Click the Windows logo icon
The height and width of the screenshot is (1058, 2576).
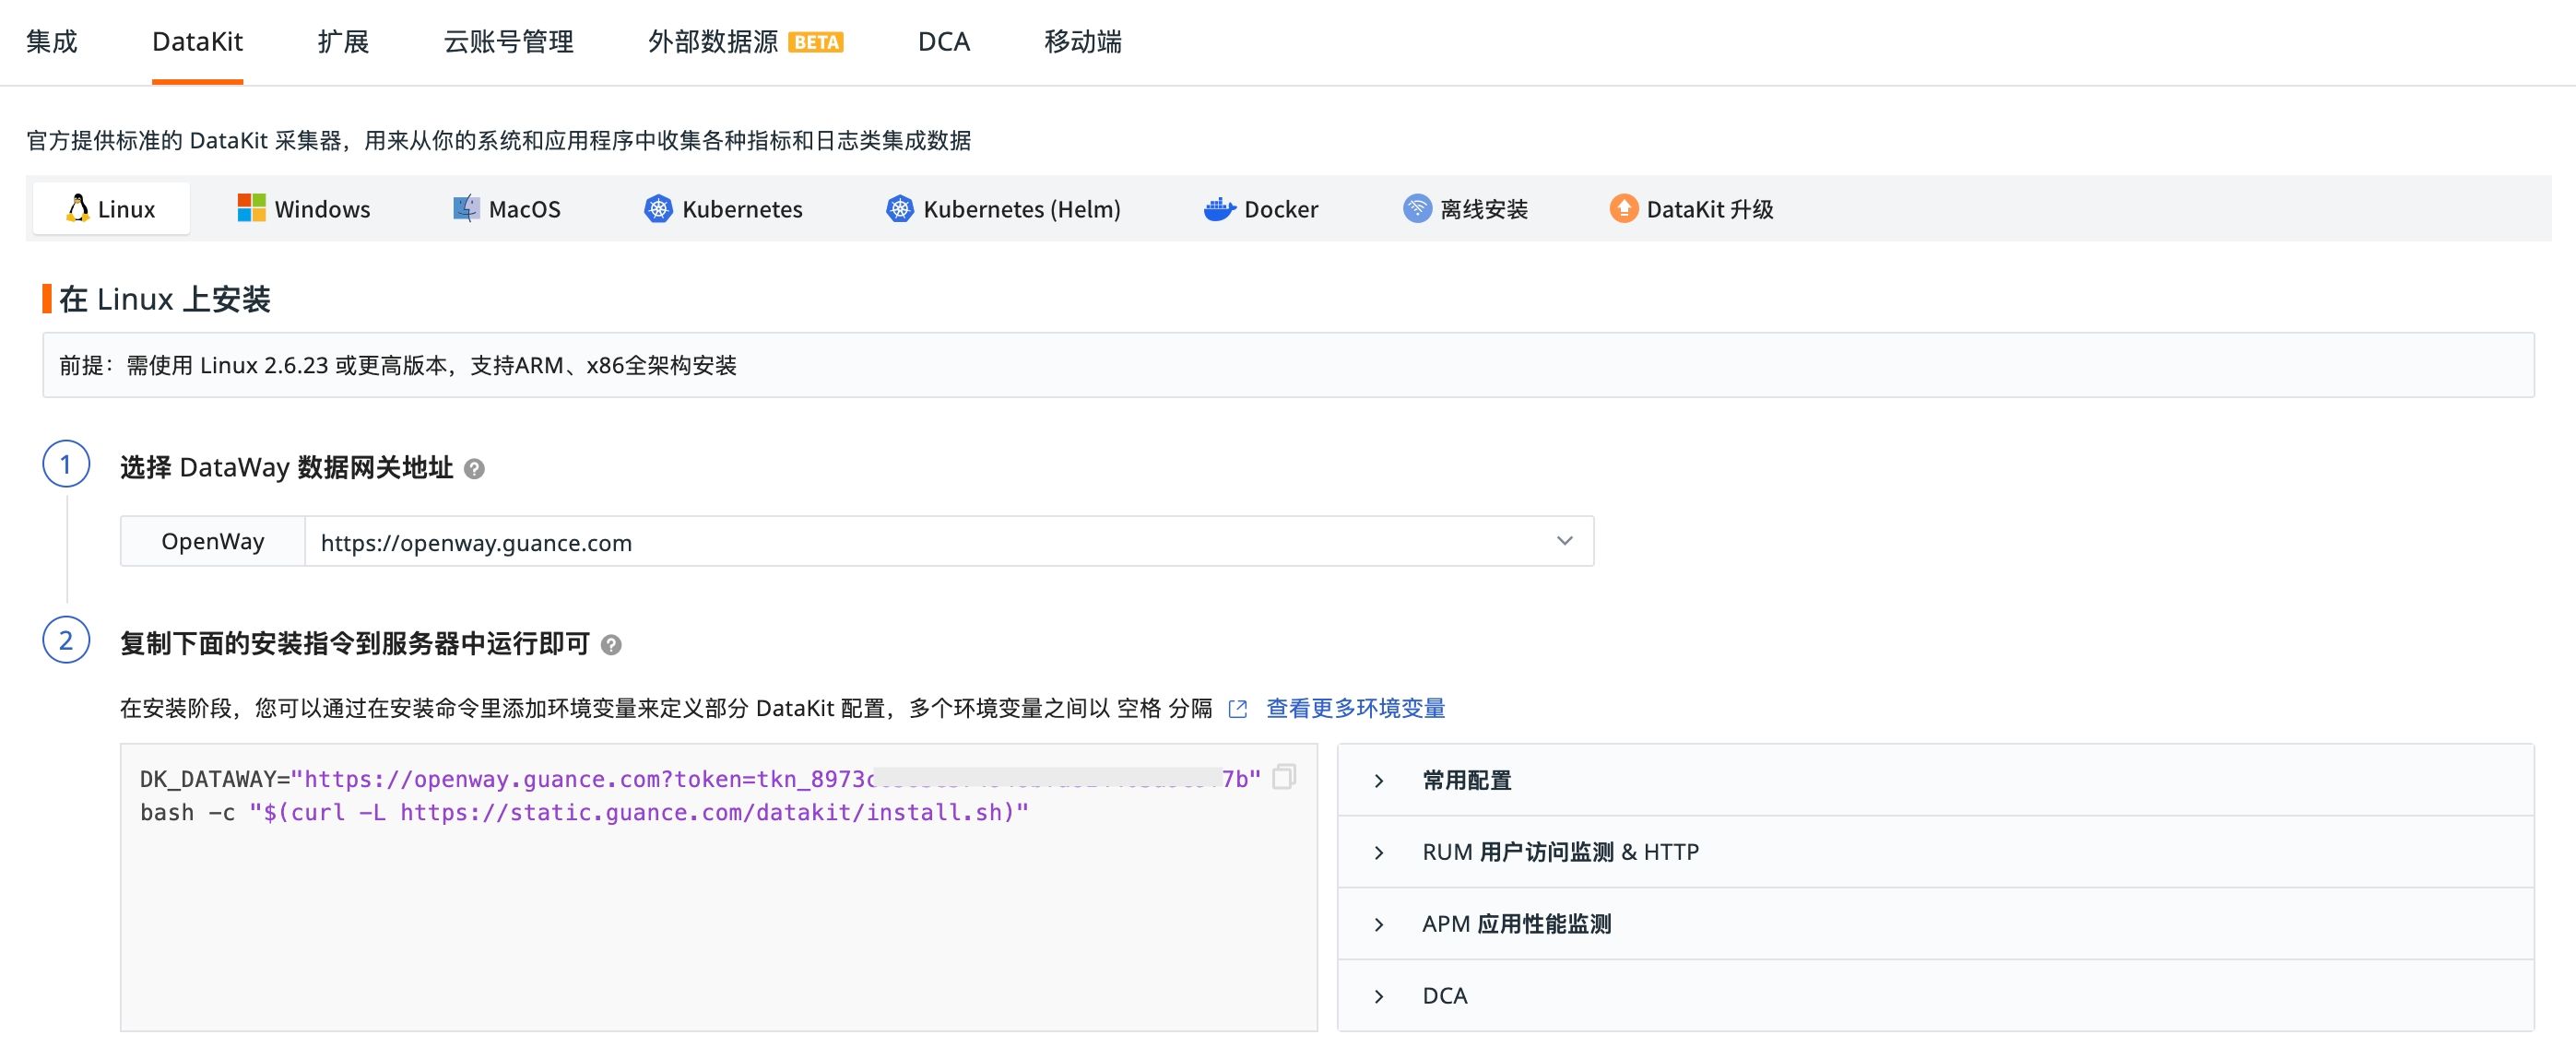coord(251,208)
